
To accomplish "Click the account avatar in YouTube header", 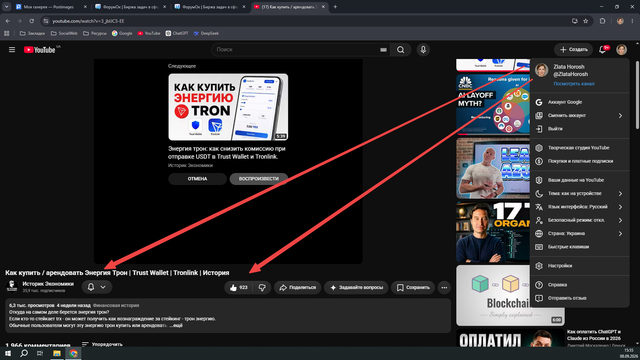I will 622,50.
